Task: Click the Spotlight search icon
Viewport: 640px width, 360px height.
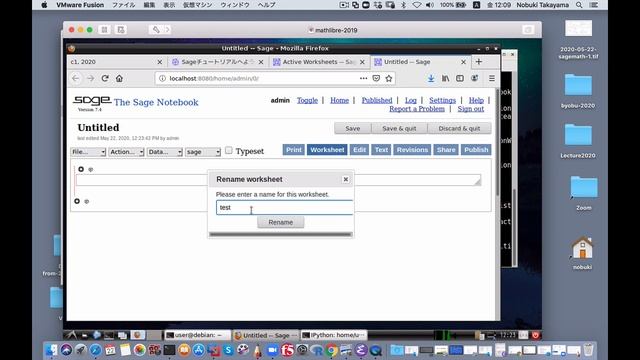Action: 579,5
